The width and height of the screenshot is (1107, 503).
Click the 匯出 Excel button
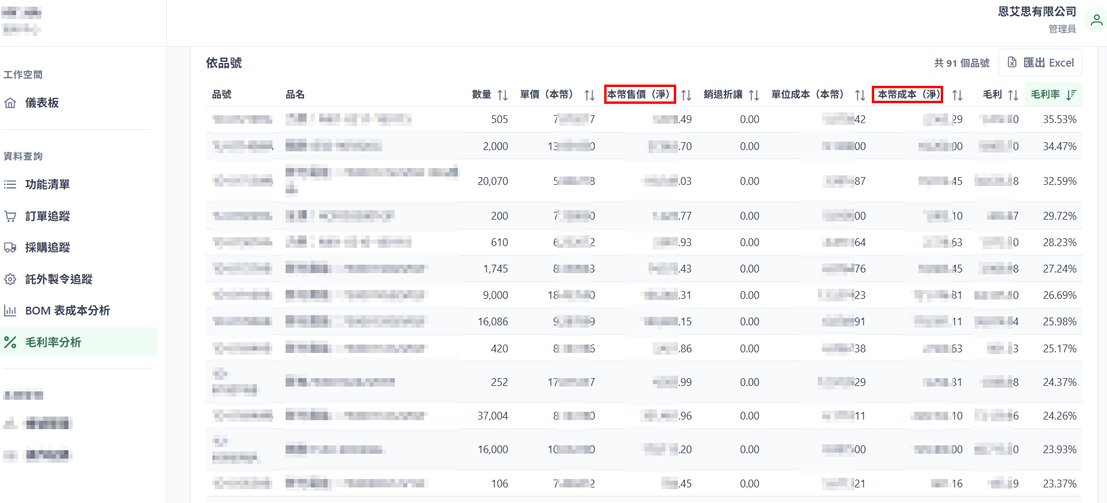(x=1040, y=63)
